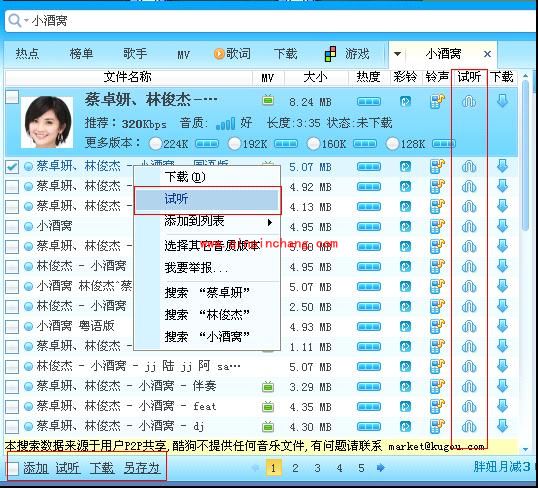Click the 另存为 link
Screen dimensions: 538x488
[142, 468]
